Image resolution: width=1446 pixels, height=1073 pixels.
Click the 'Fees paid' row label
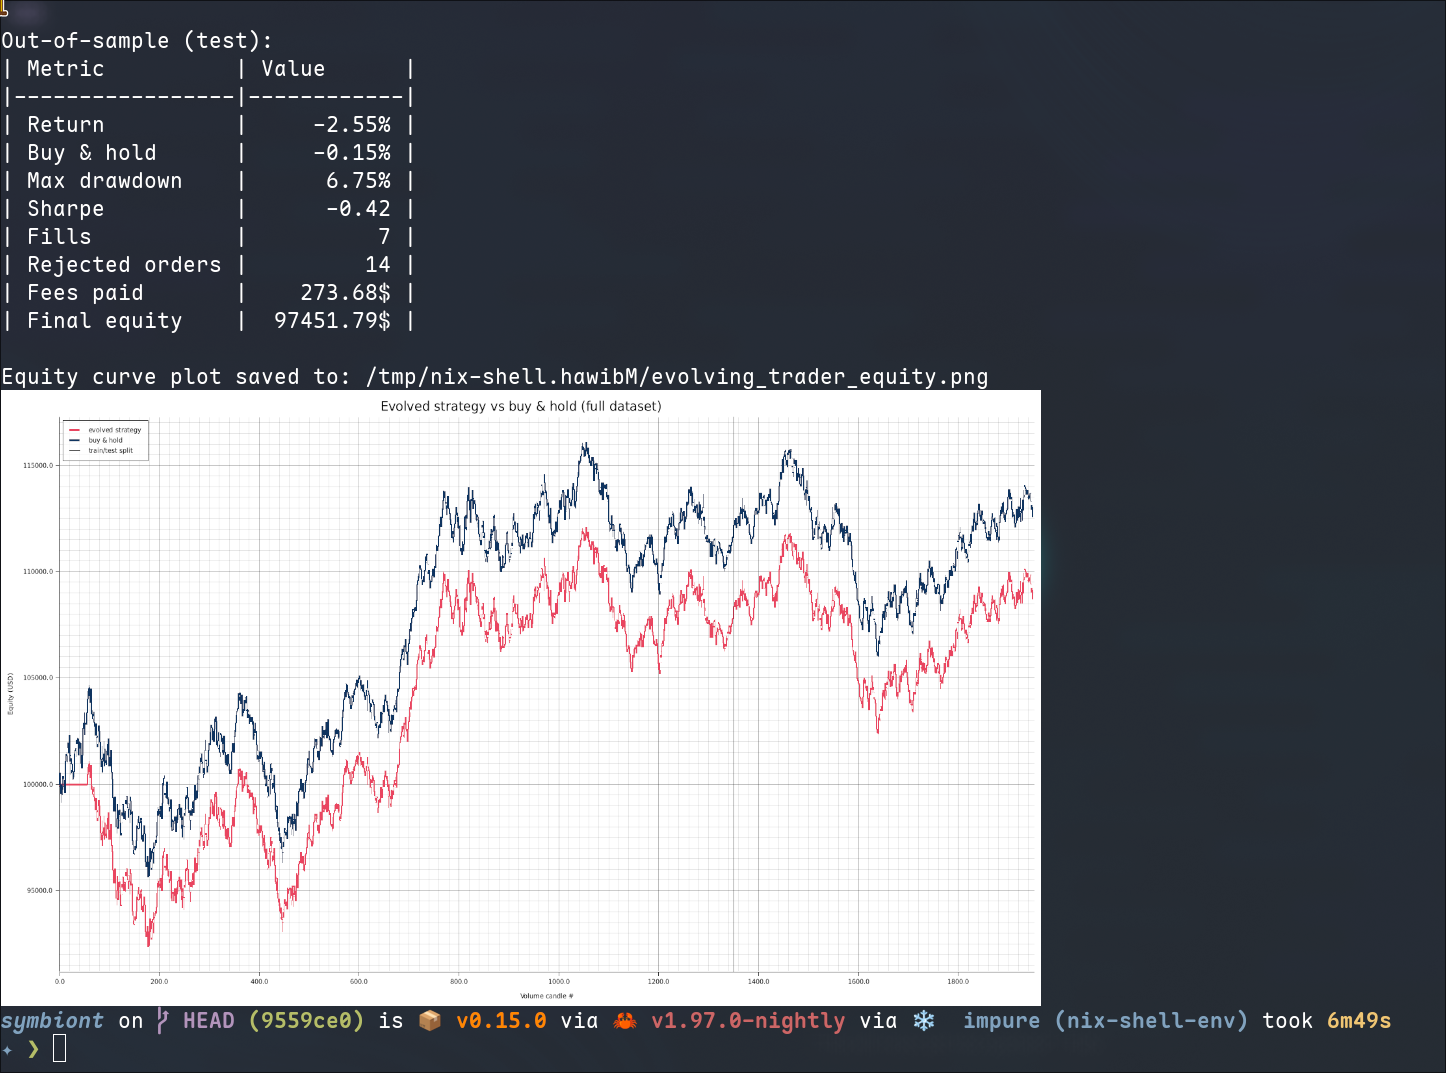click(85, 293)
